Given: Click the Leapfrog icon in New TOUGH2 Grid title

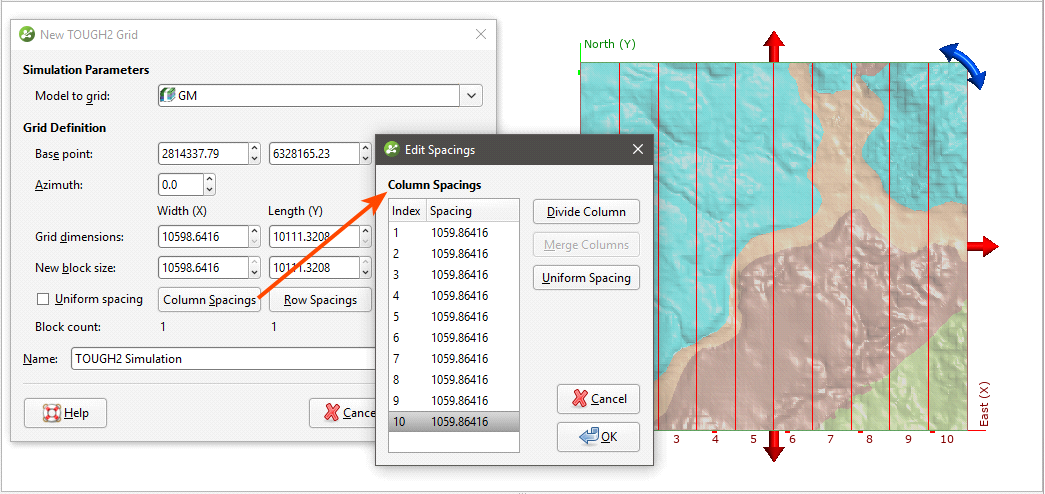Looking at the screenshot, I should pos(27,34).
